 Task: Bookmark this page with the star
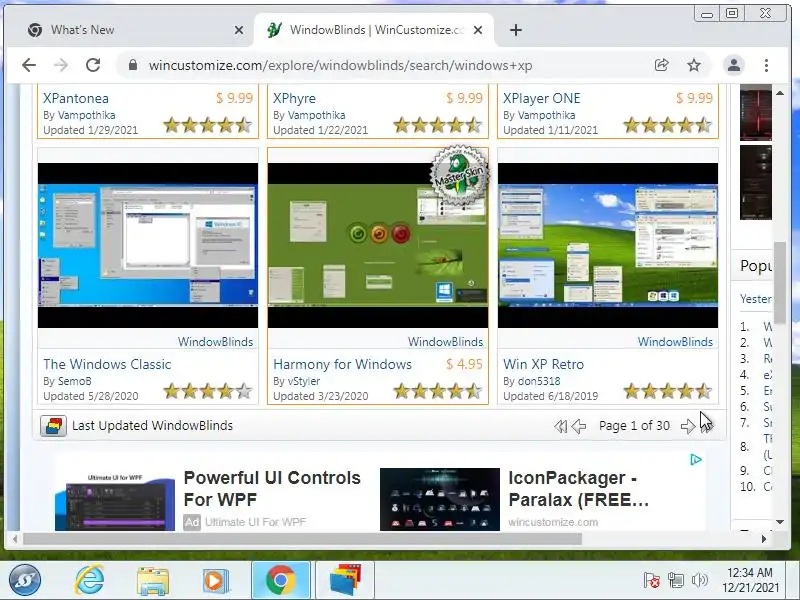(693, 65)
